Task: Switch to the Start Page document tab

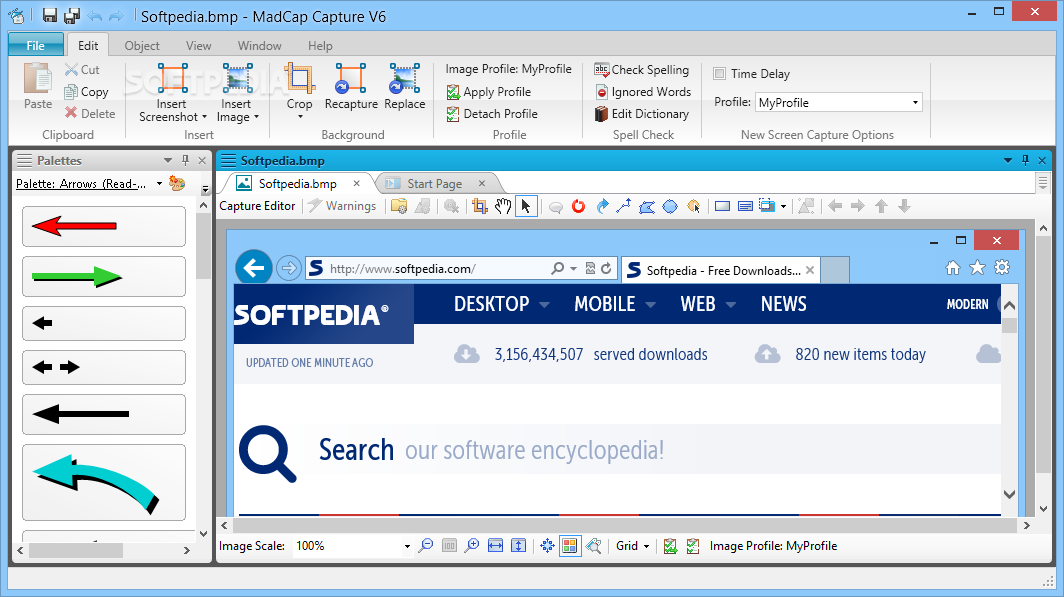Action: coord(434,184)
